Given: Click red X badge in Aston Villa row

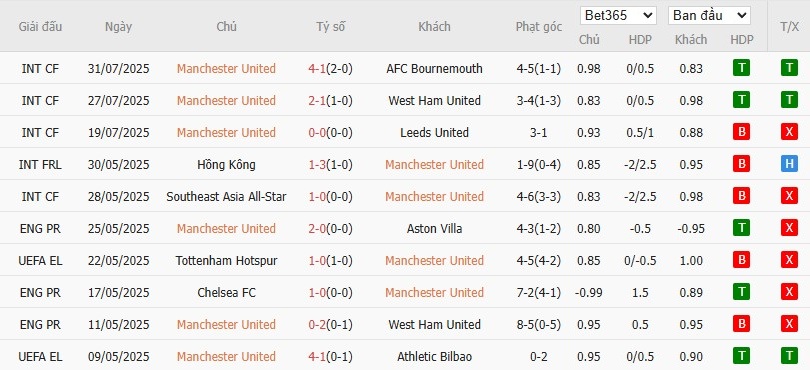Looking at the screenshot, I should pyautogui.click(x=789, y=228).
